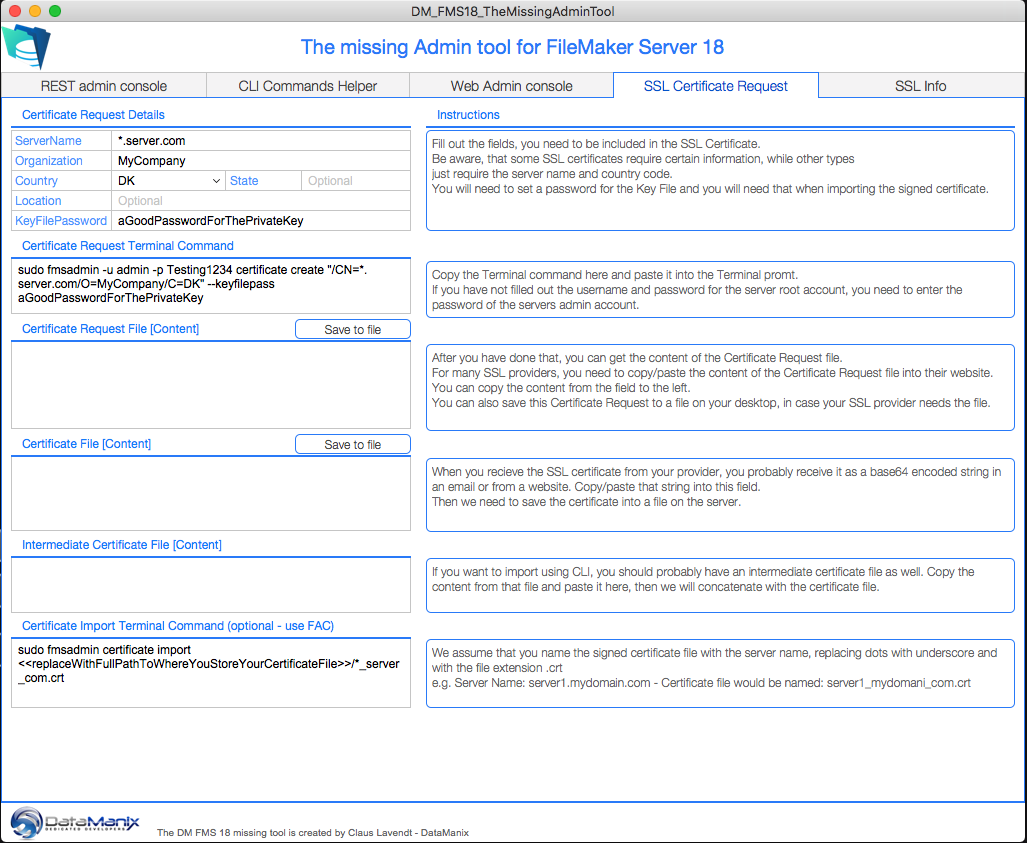Click the 'State' field label
This screenshot has height=843, width=1027.
click(244, 181)
